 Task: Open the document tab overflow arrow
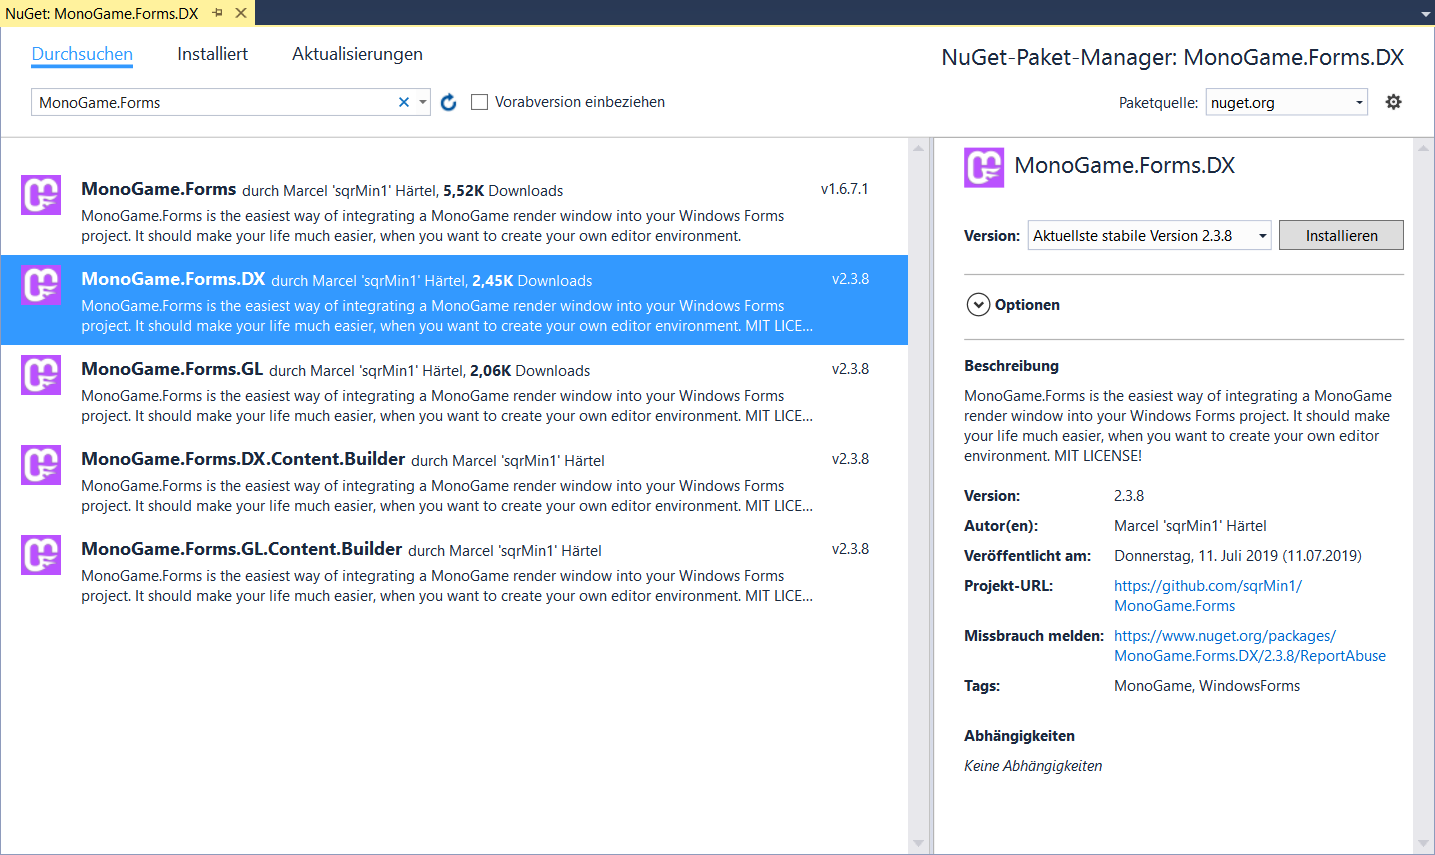pos(1425,14)
